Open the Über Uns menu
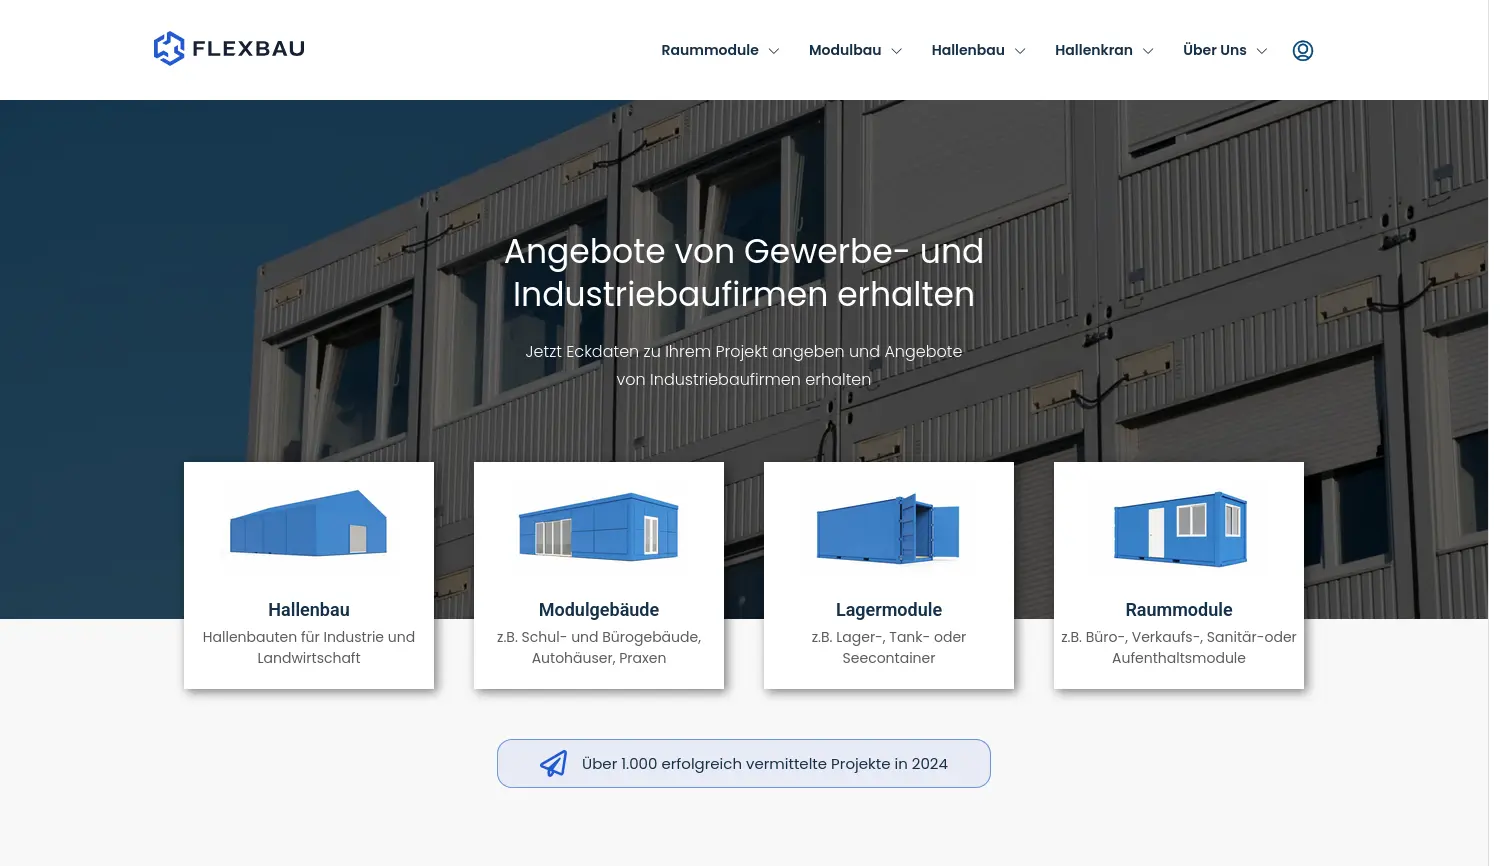The image size is (1500, 866). tap(1224, 50)
